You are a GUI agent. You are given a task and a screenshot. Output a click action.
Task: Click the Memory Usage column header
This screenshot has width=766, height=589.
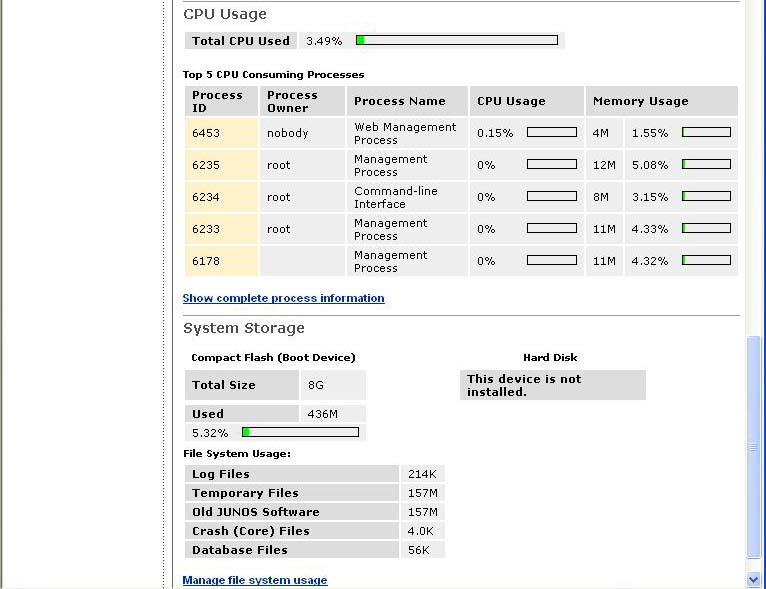point(640,101)
